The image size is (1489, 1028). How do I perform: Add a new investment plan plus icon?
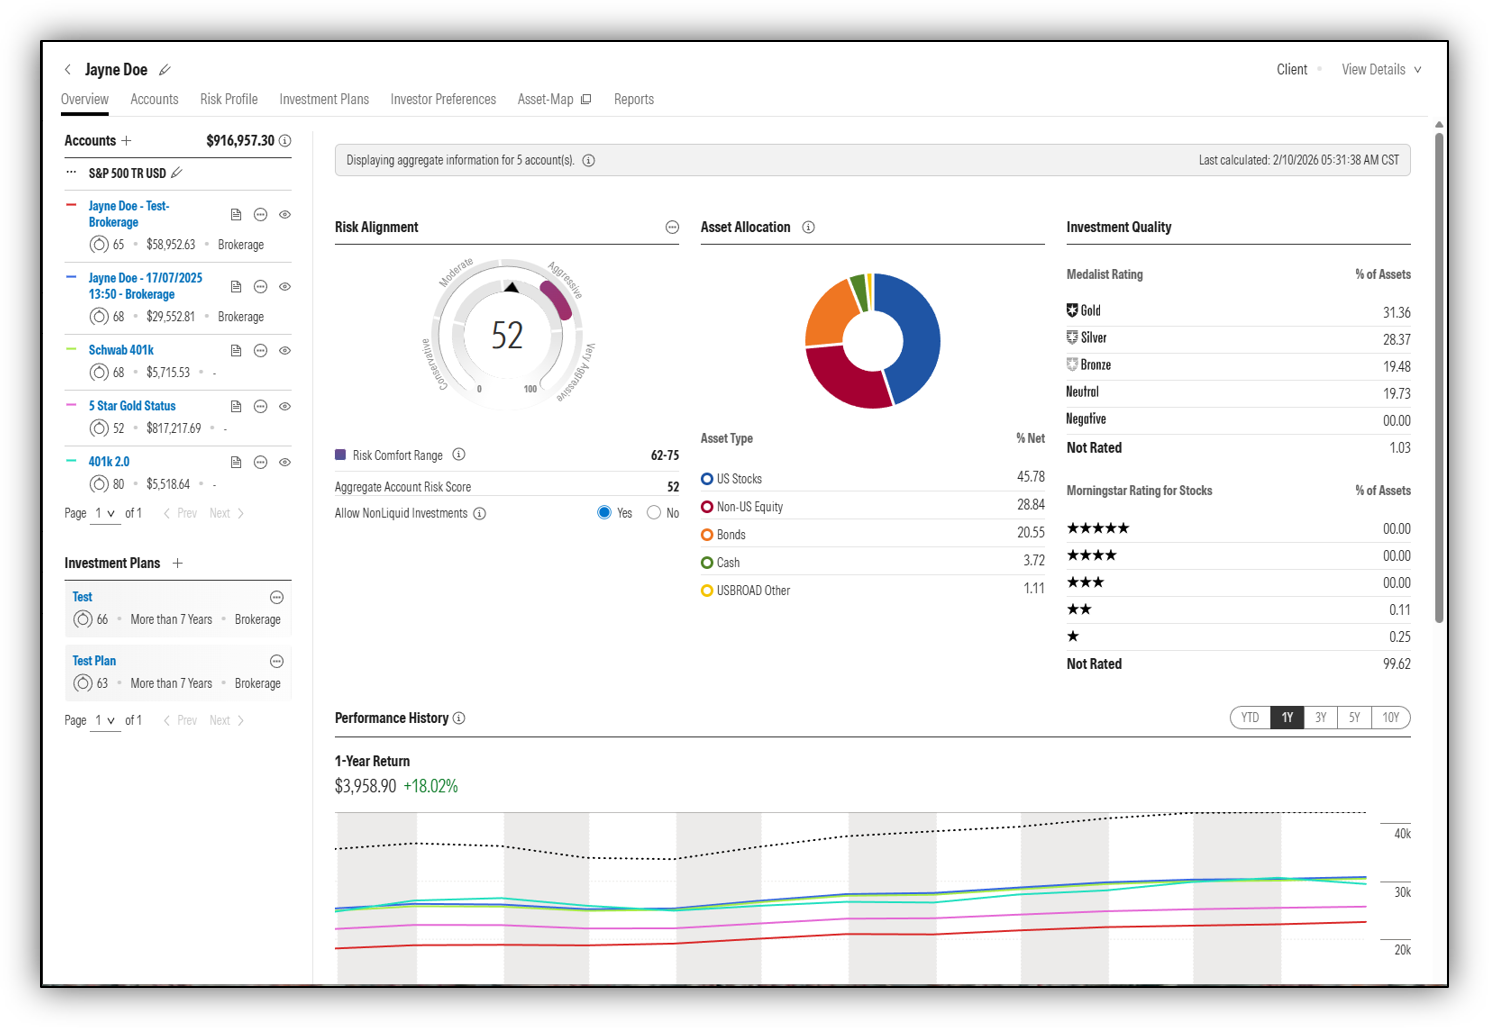[178, 563]
